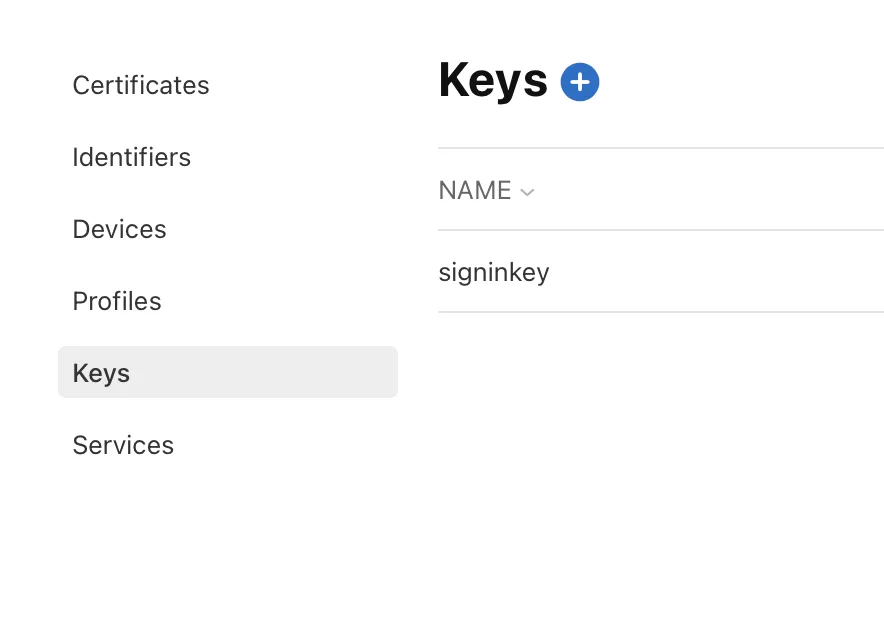Click the blue plus icon beside Keys
The width and height of the screenshot is (884, 630).
pos(580,82)
